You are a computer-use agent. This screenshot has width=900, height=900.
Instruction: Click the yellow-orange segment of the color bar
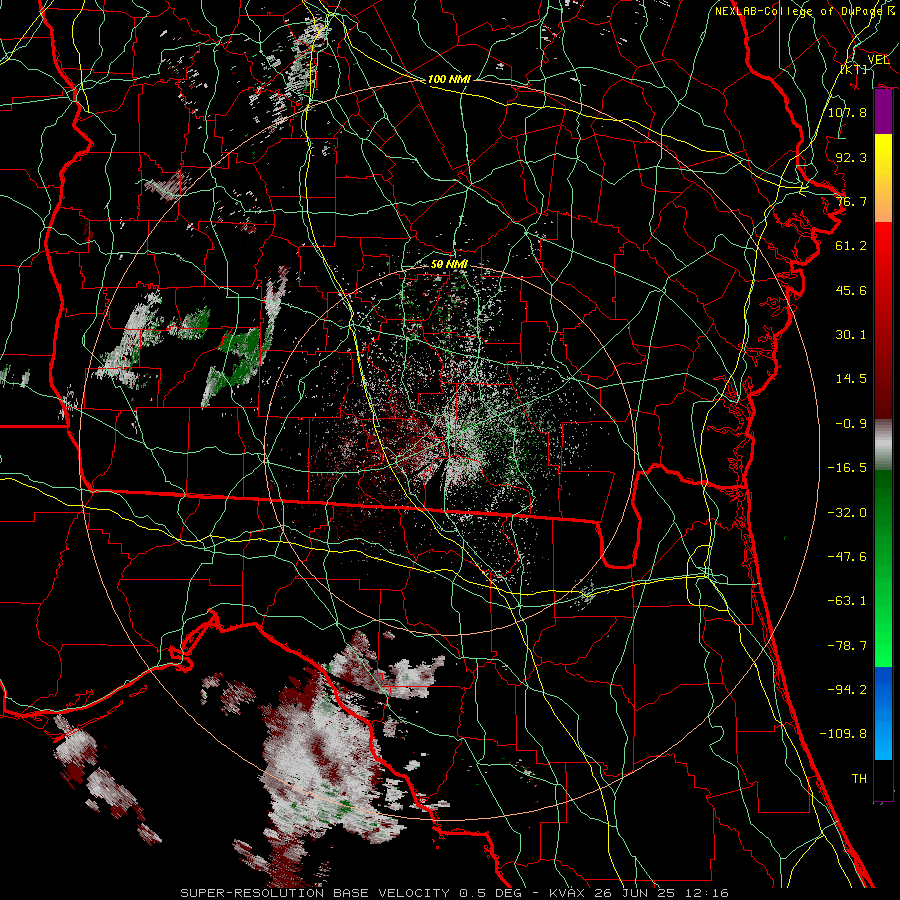click(883, 178)
